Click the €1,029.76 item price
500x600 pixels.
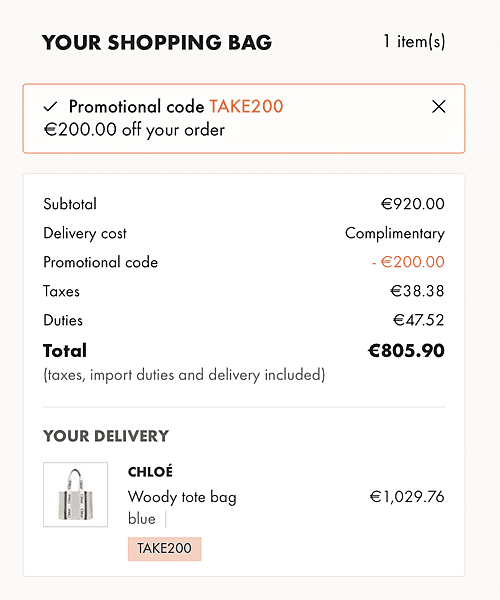click(x=407, y=497)
